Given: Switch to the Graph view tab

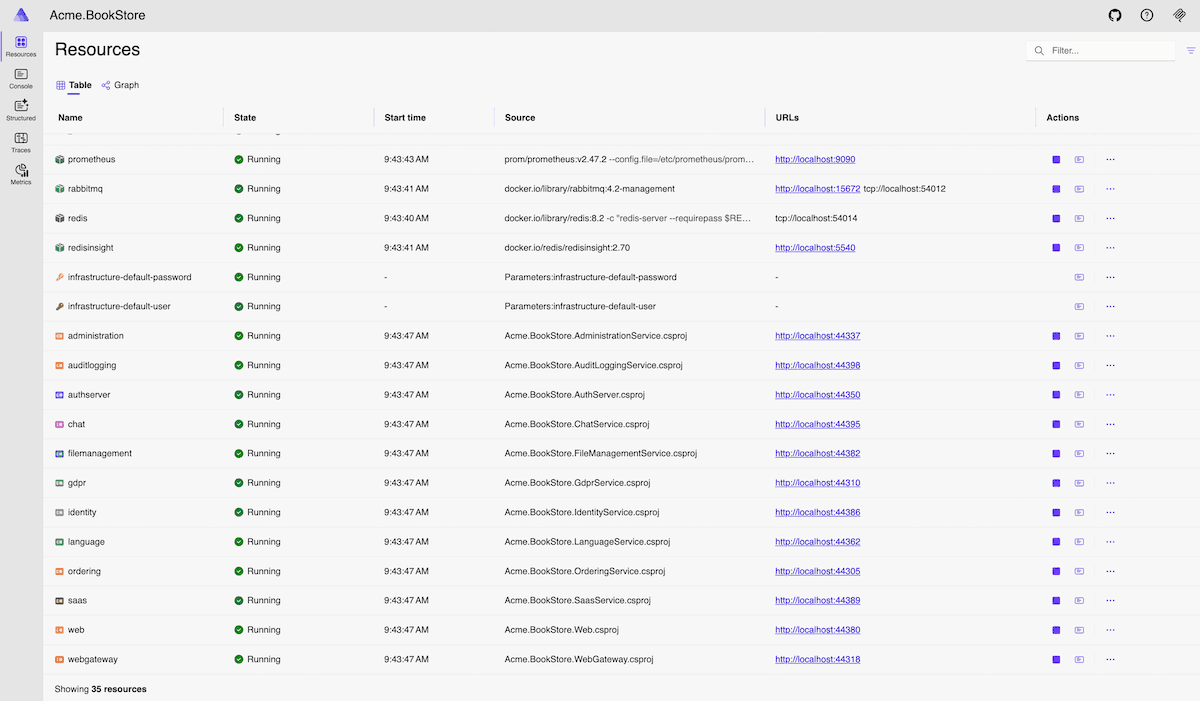Looking at the screenshot, I should point(120,85).
